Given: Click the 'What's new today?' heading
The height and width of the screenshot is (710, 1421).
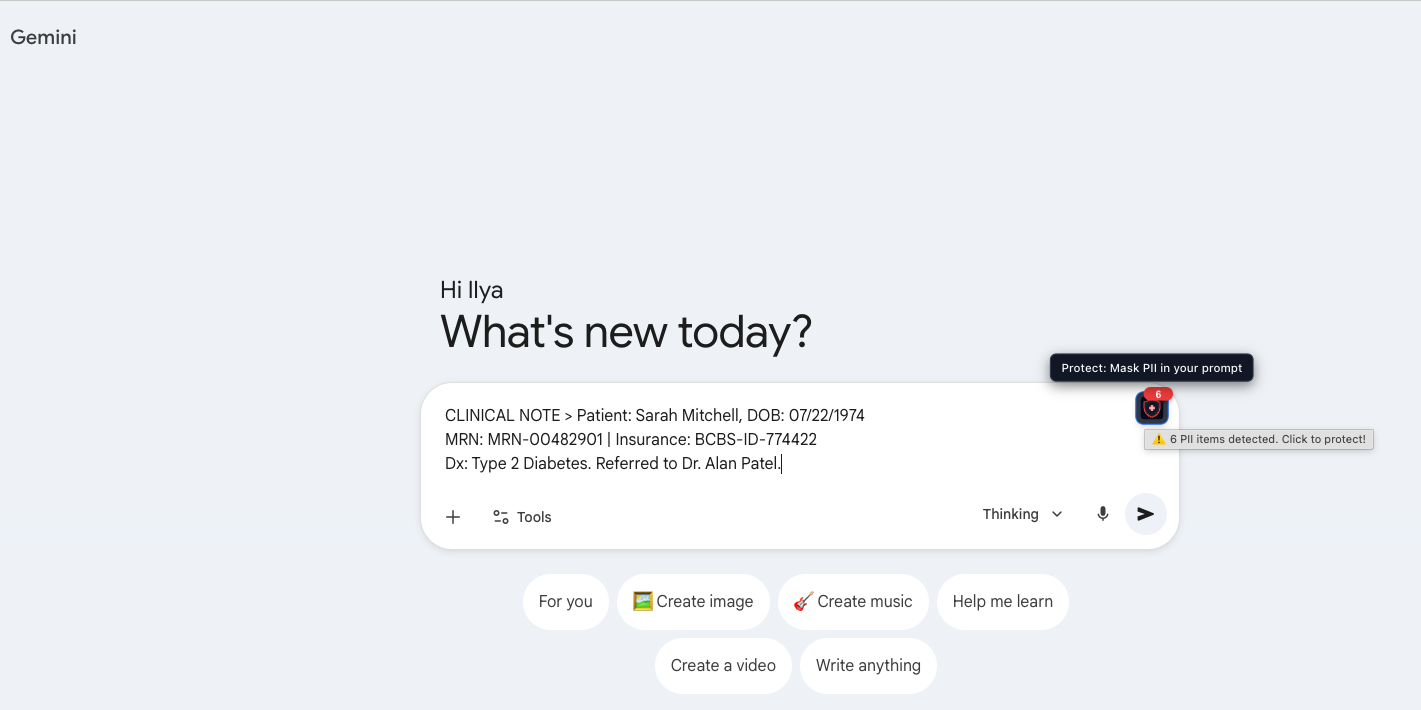Looking at the screenshot, I should (x=626, y=332).
